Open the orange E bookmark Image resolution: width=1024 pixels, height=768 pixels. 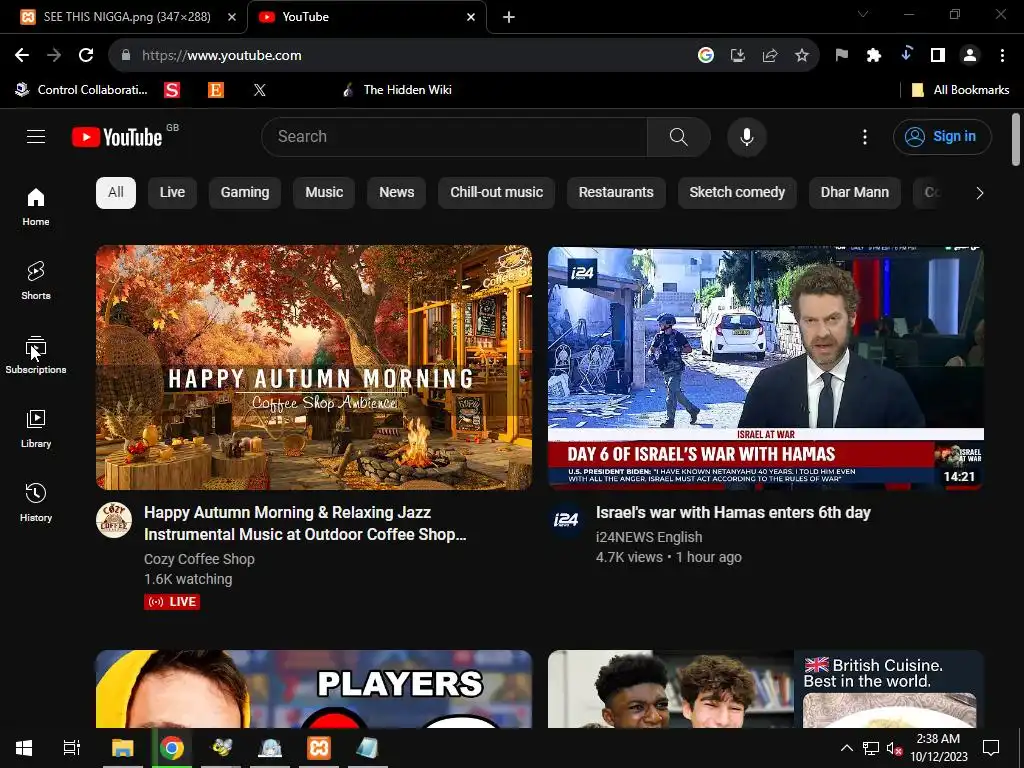[216, 90]
